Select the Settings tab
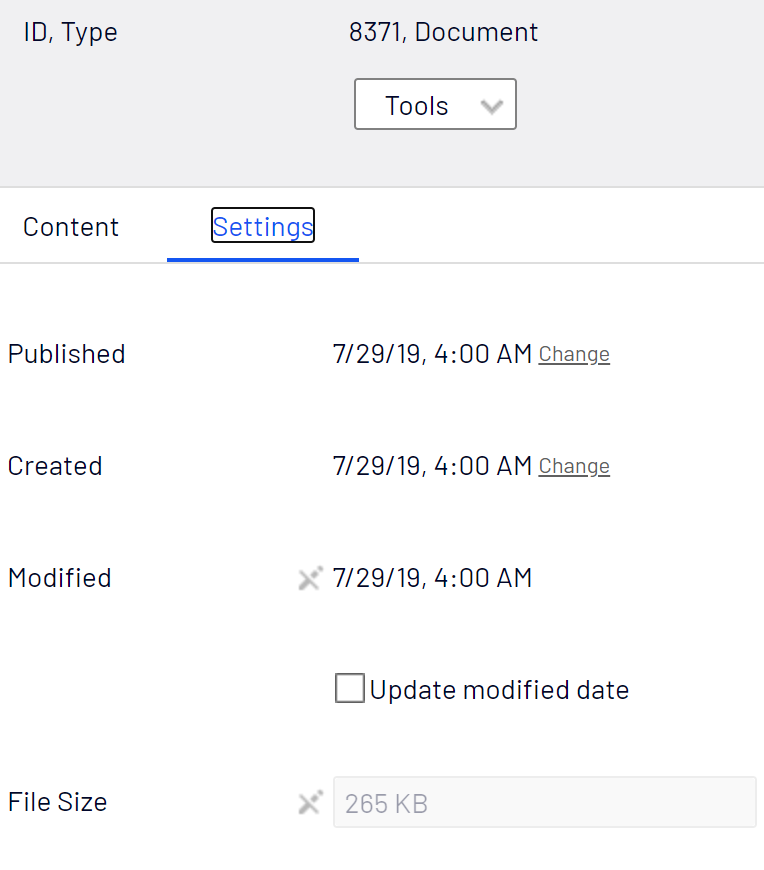 point(263,226)
